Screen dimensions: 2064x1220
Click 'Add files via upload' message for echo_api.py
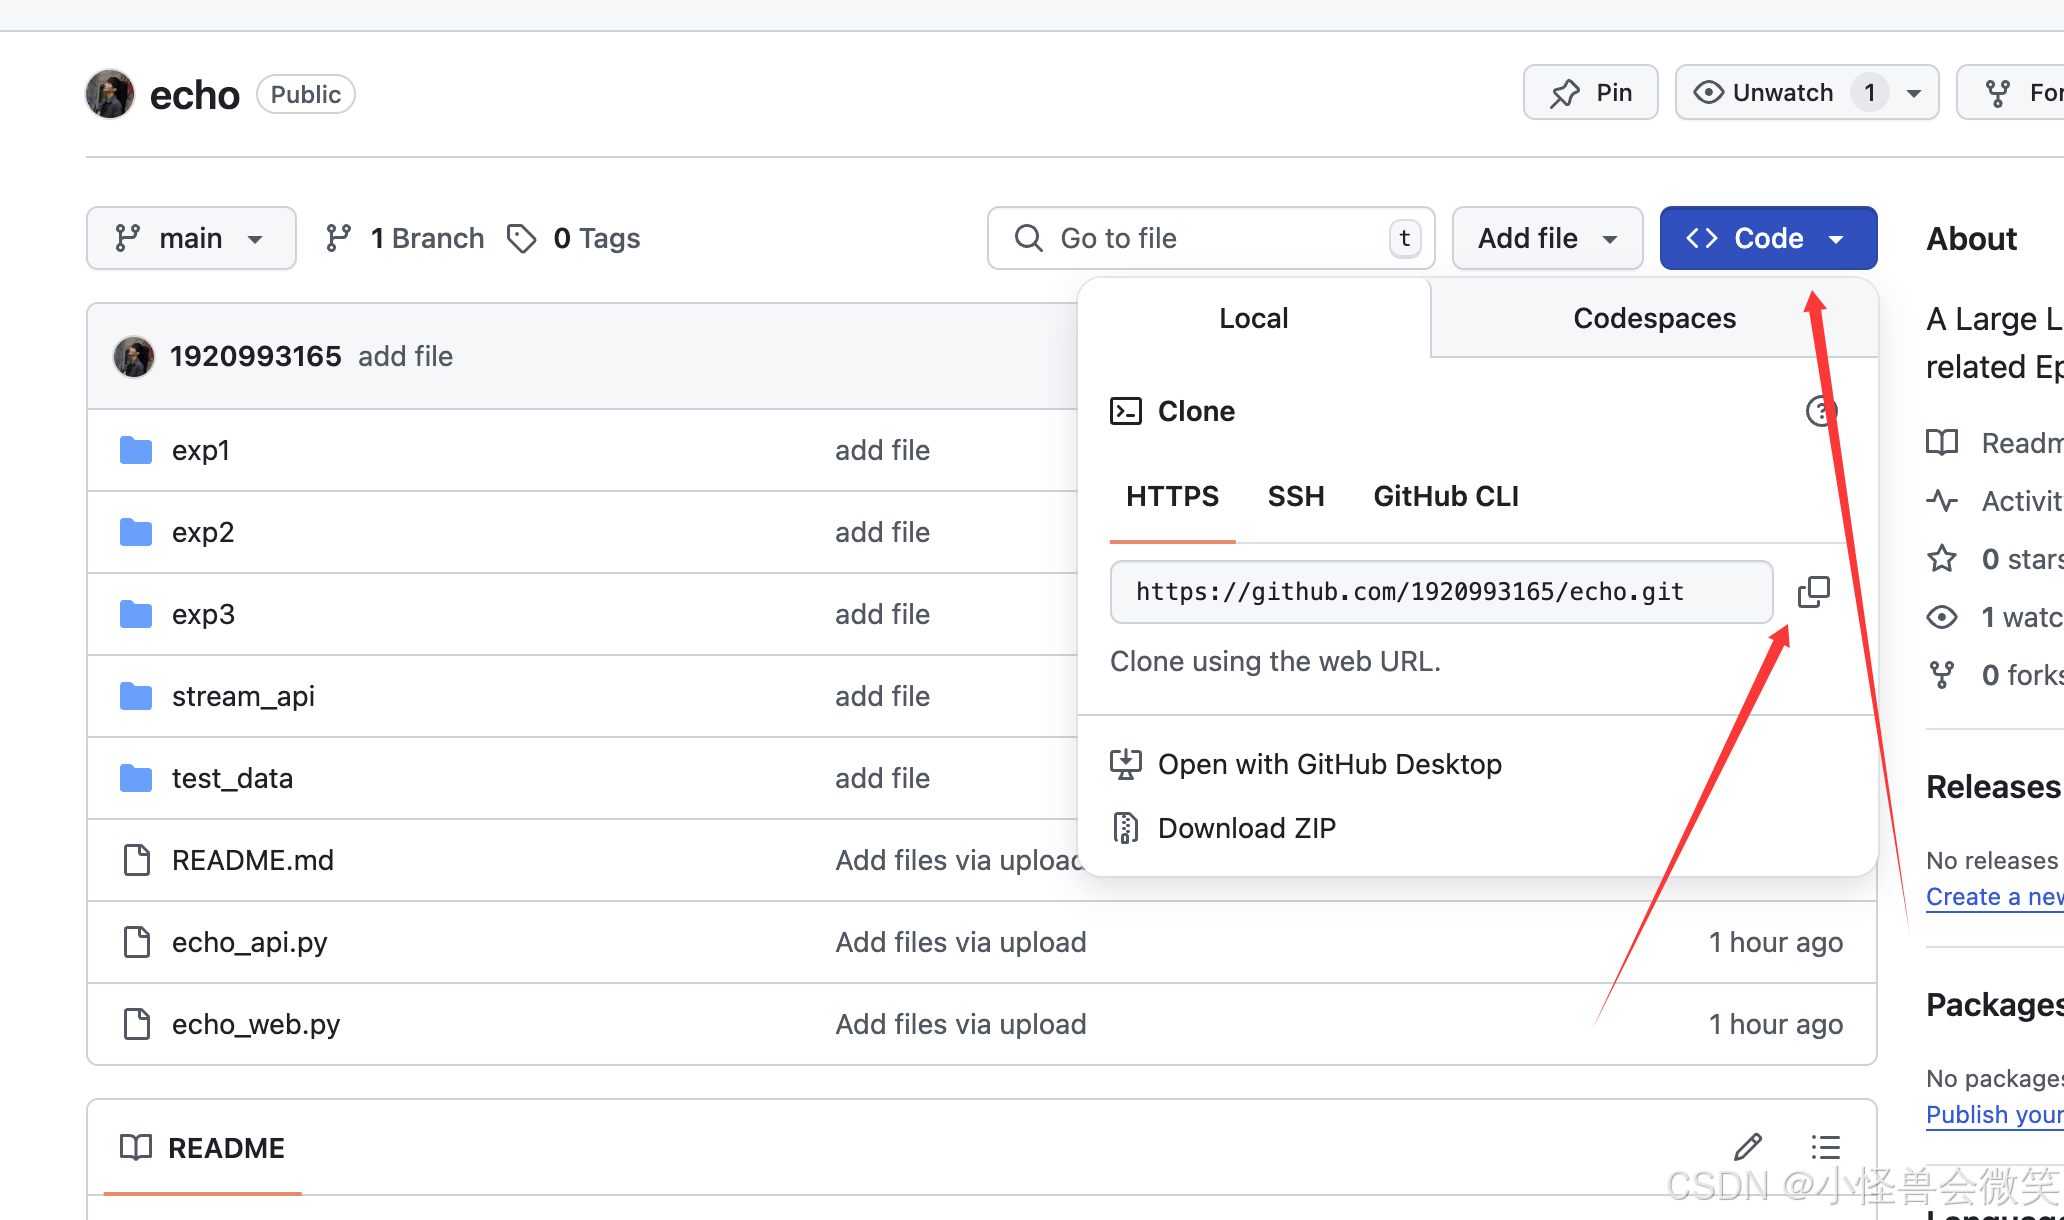click(x=961, y=943)
